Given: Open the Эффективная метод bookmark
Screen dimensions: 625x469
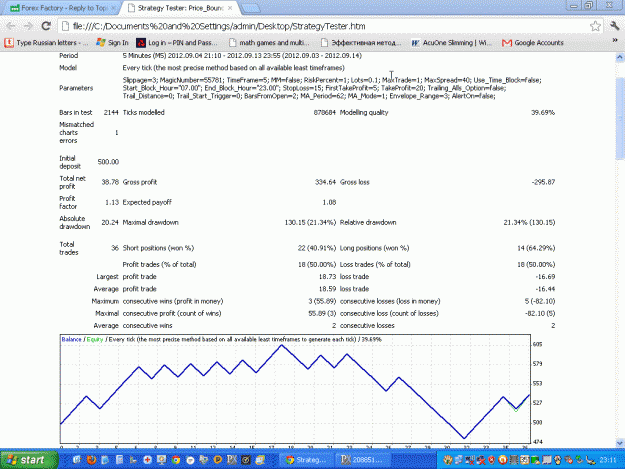Looking at the screenshot, I should click(x=361, y=43).
